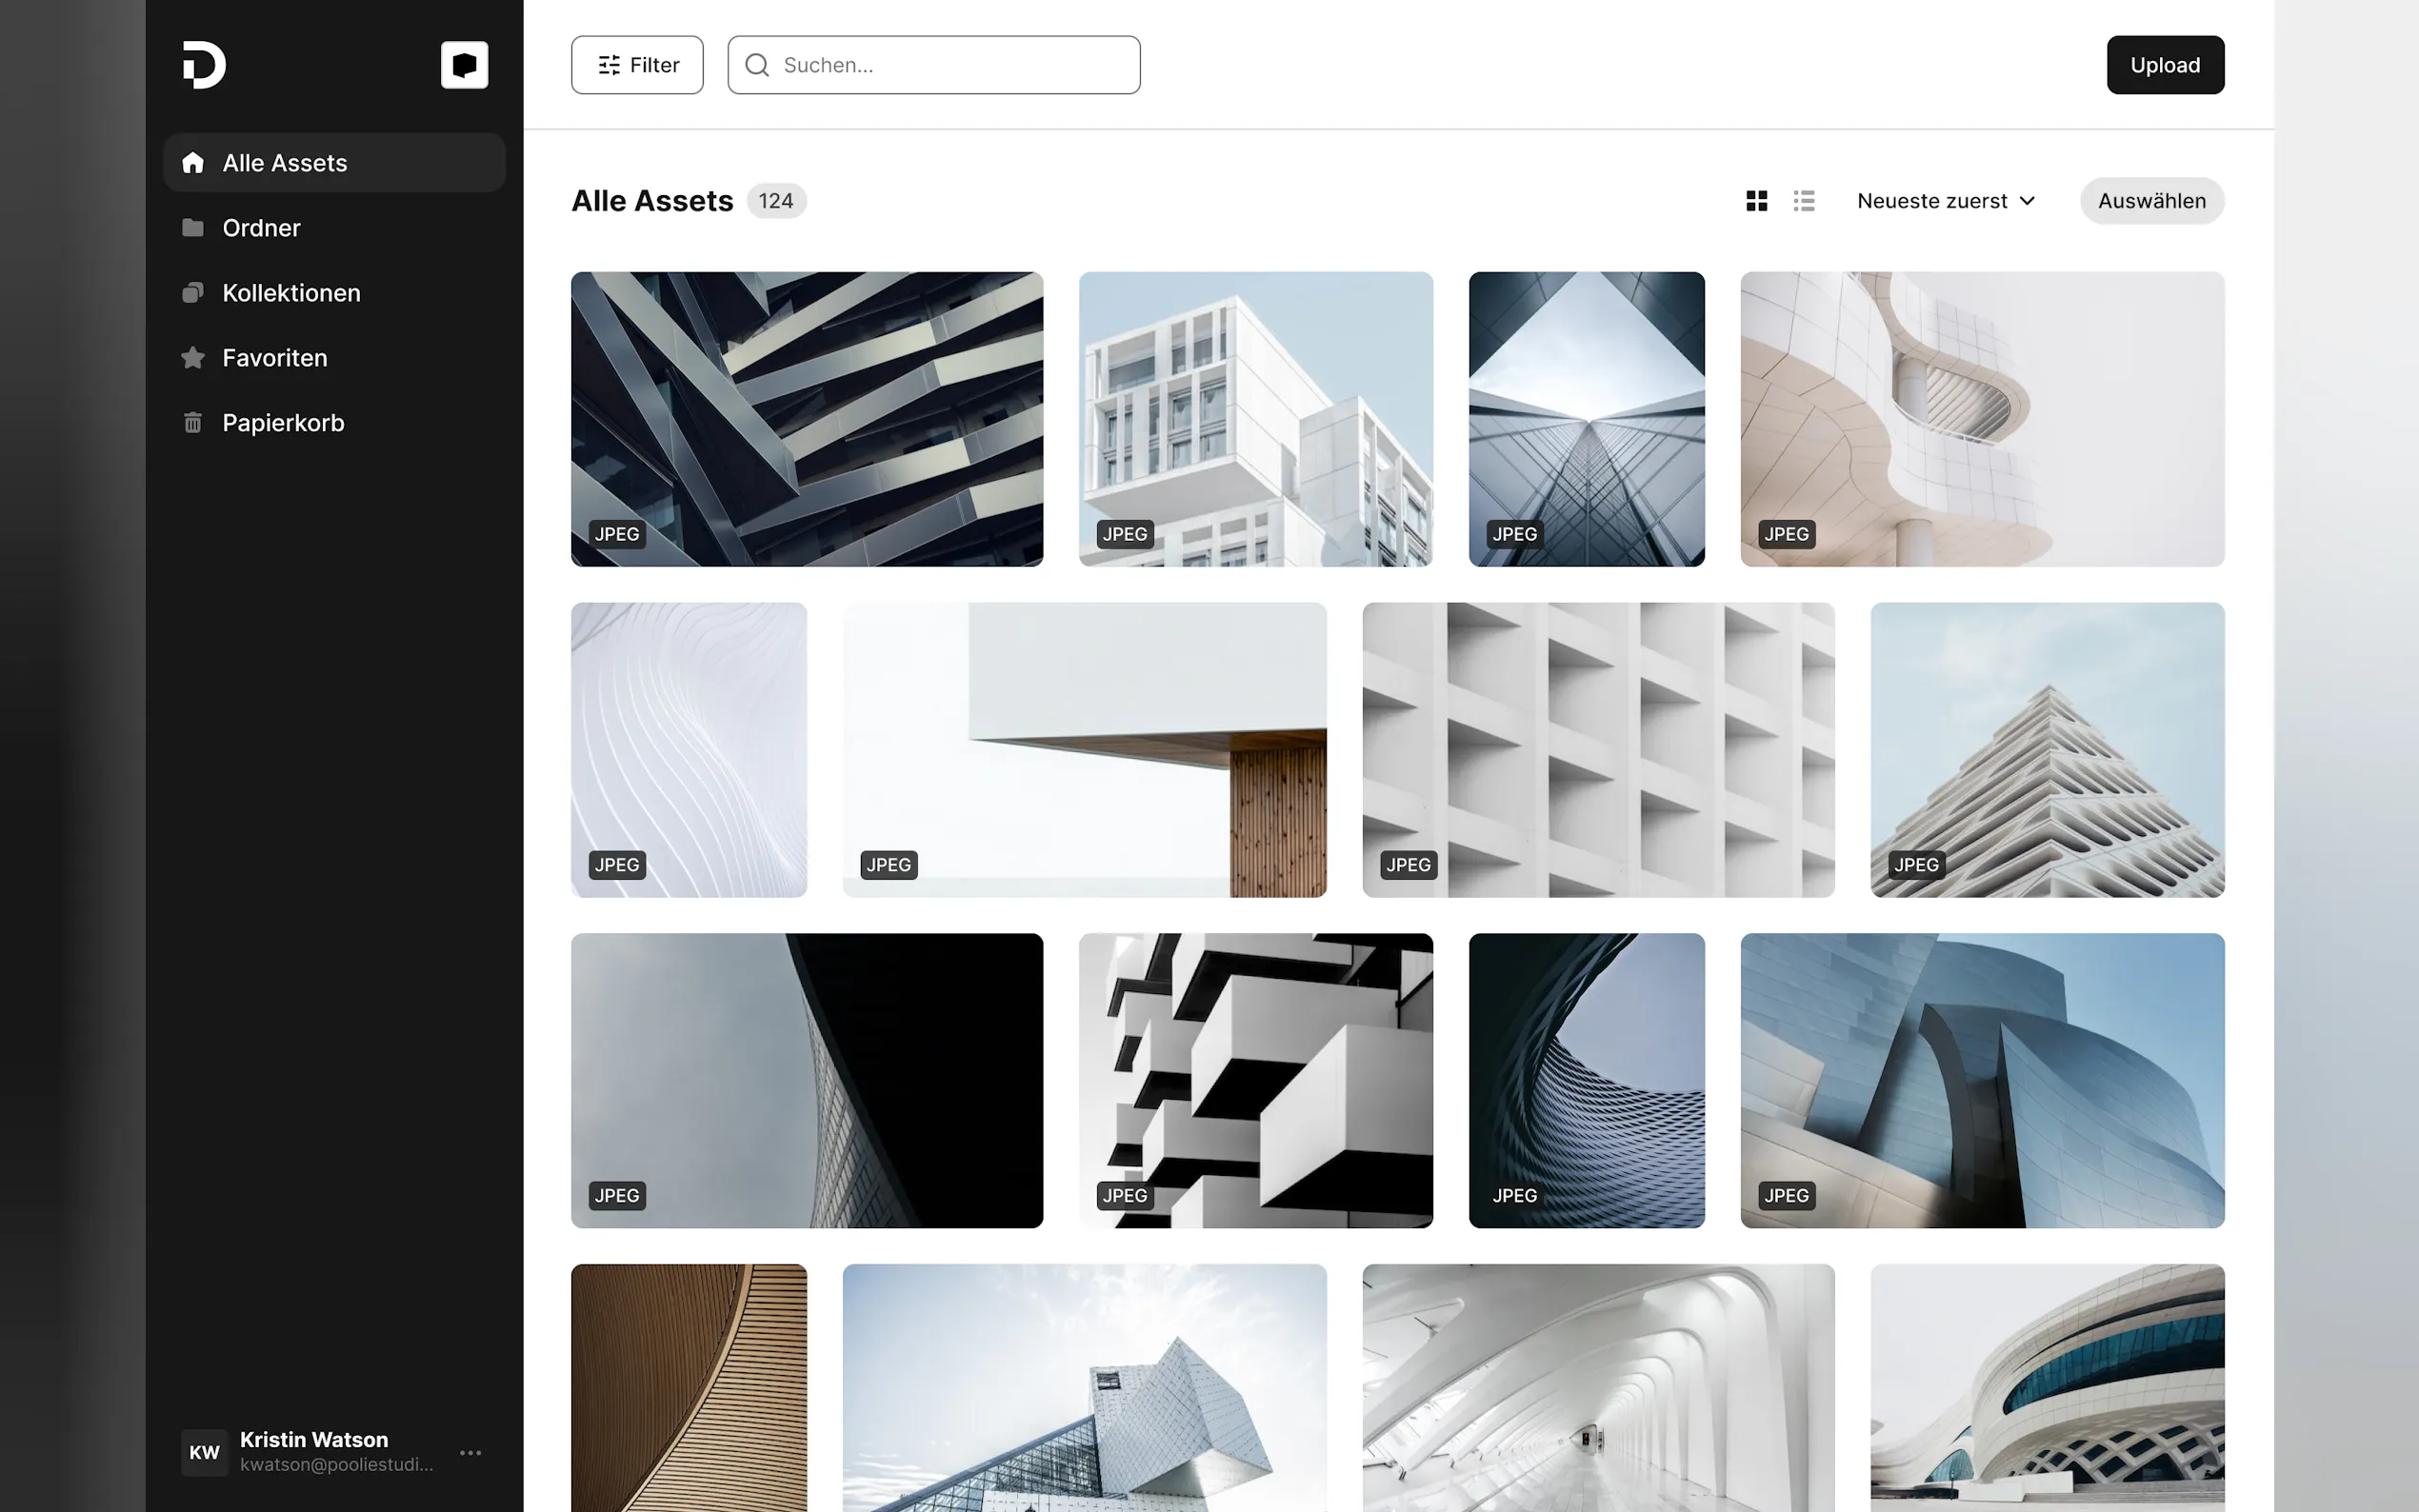
Task: Open the dark angular facade thumbnail
Action: 806,419
